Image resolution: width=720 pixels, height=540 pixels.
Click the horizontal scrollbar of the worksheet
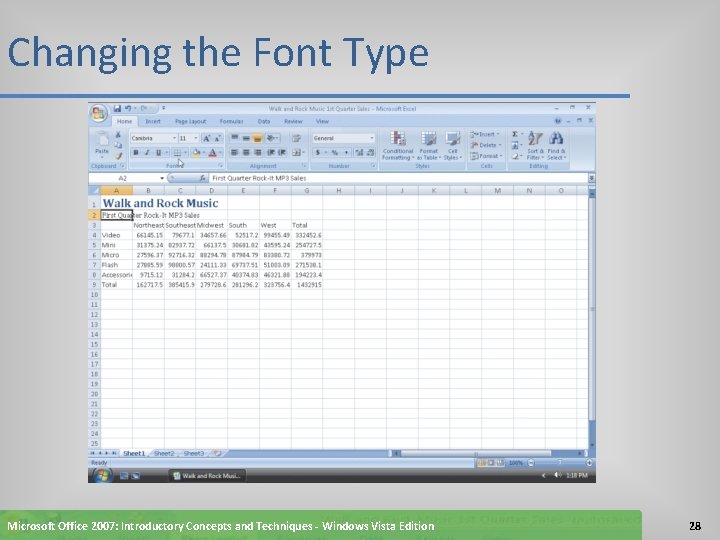click(x=475, y=454)
